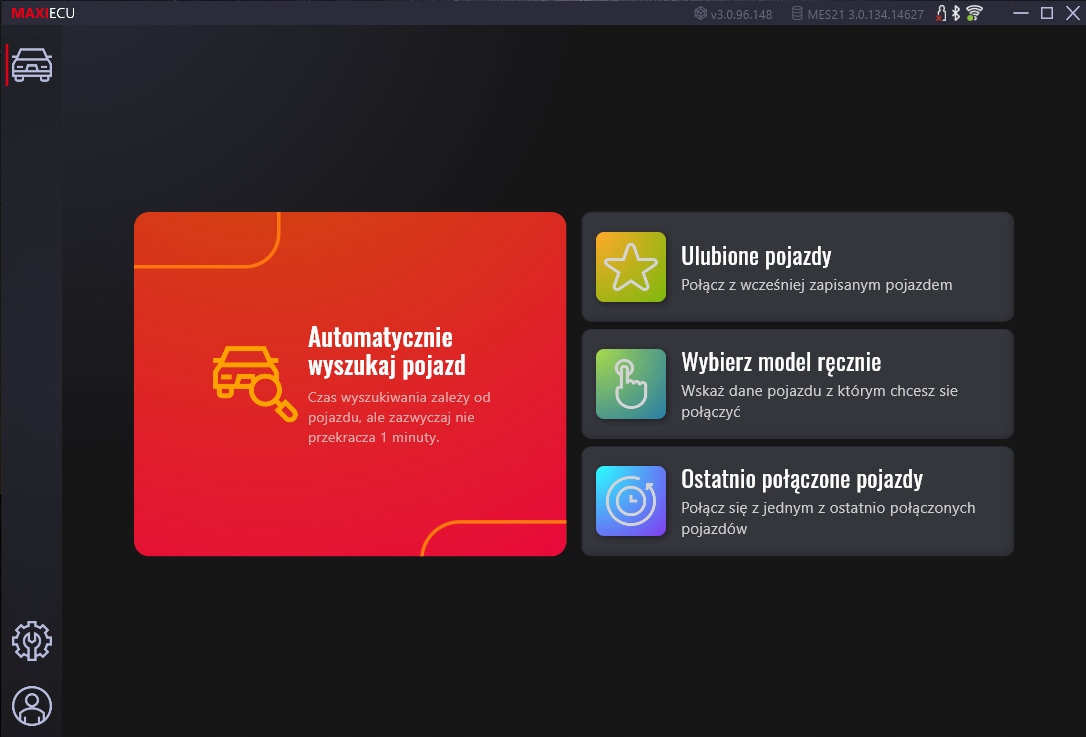The image size is (1086, 737).
Task: Click the 'Połącz się z jednym z ostatnio' text
Action: [x=828, y=518]
